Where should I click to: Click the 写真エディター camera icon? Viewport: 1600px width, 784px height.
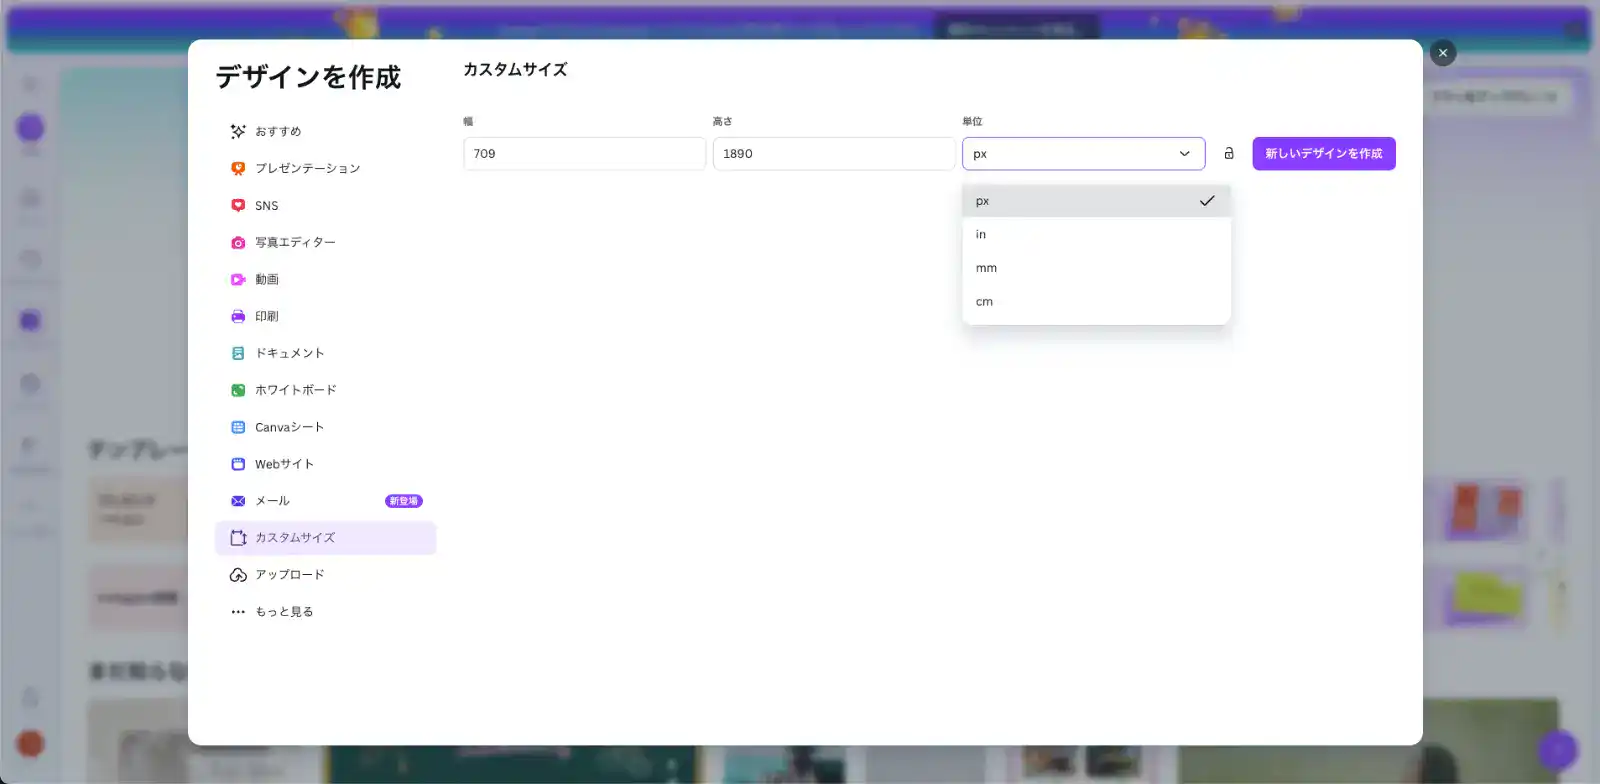(238, 243)
